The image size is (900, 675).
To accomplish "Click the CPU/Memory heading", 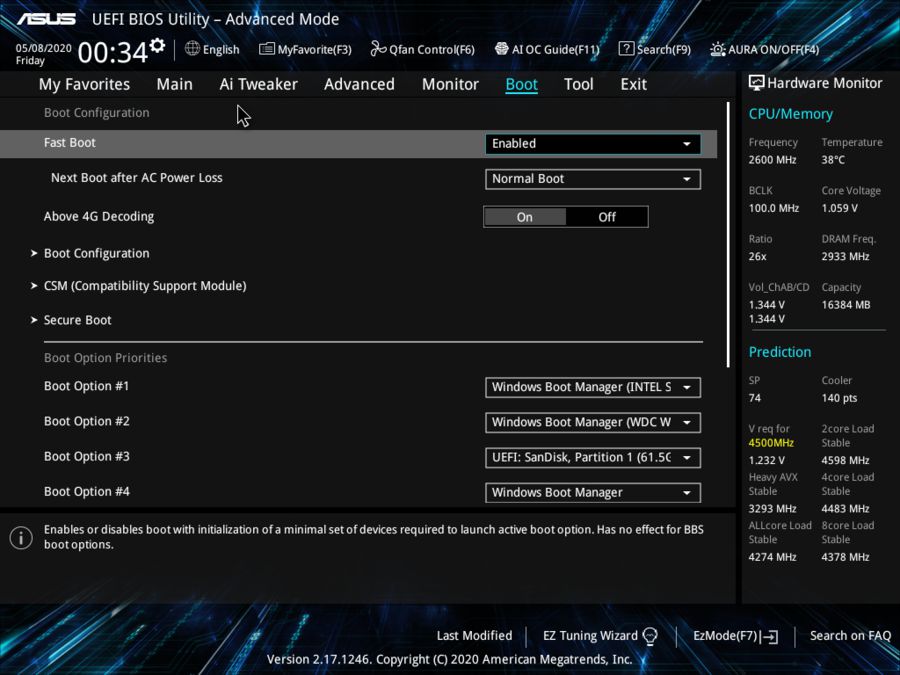I will 790,114.
